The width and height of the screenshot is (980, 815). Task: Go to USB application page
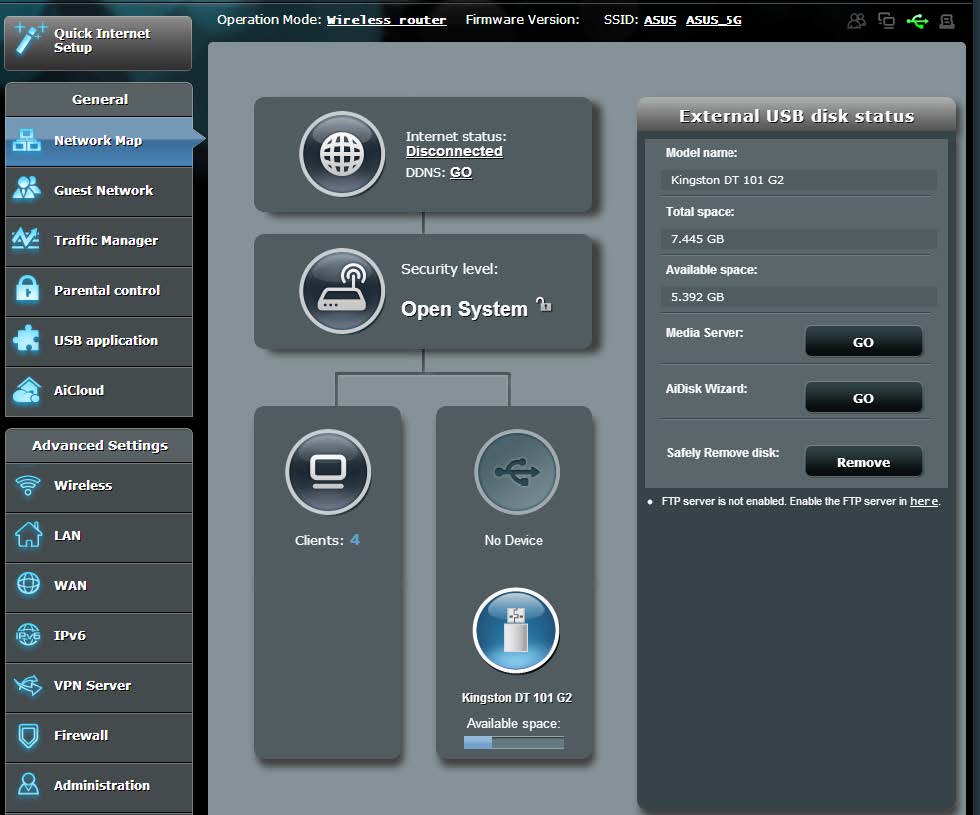(99, 341)
